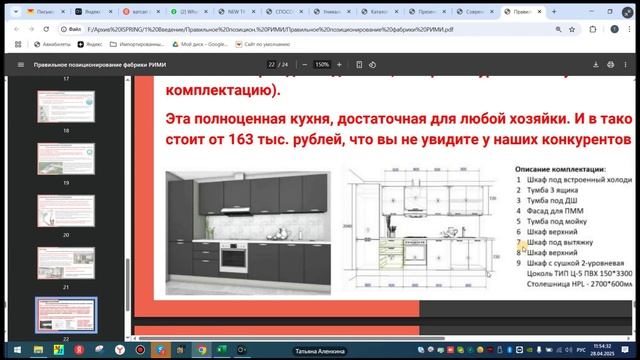The image size is (640, 360).
Task: Zoom out with the minus button
Action: coord(304,64)
